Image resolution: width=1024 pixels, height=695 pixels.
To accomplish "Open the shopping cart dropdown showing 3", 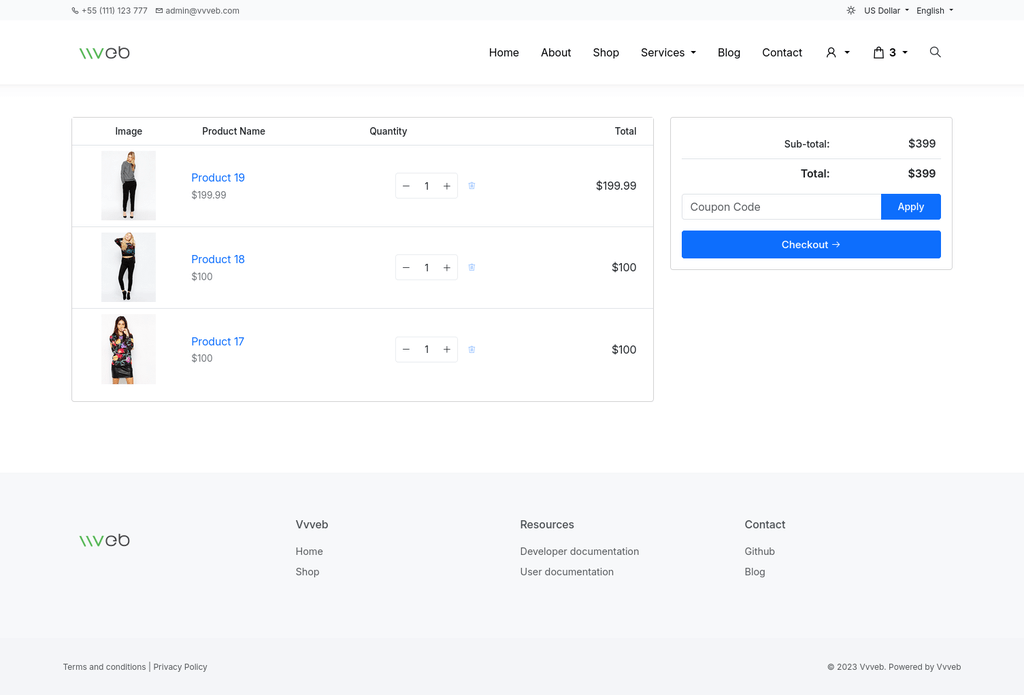I will (x=891, y=52).
